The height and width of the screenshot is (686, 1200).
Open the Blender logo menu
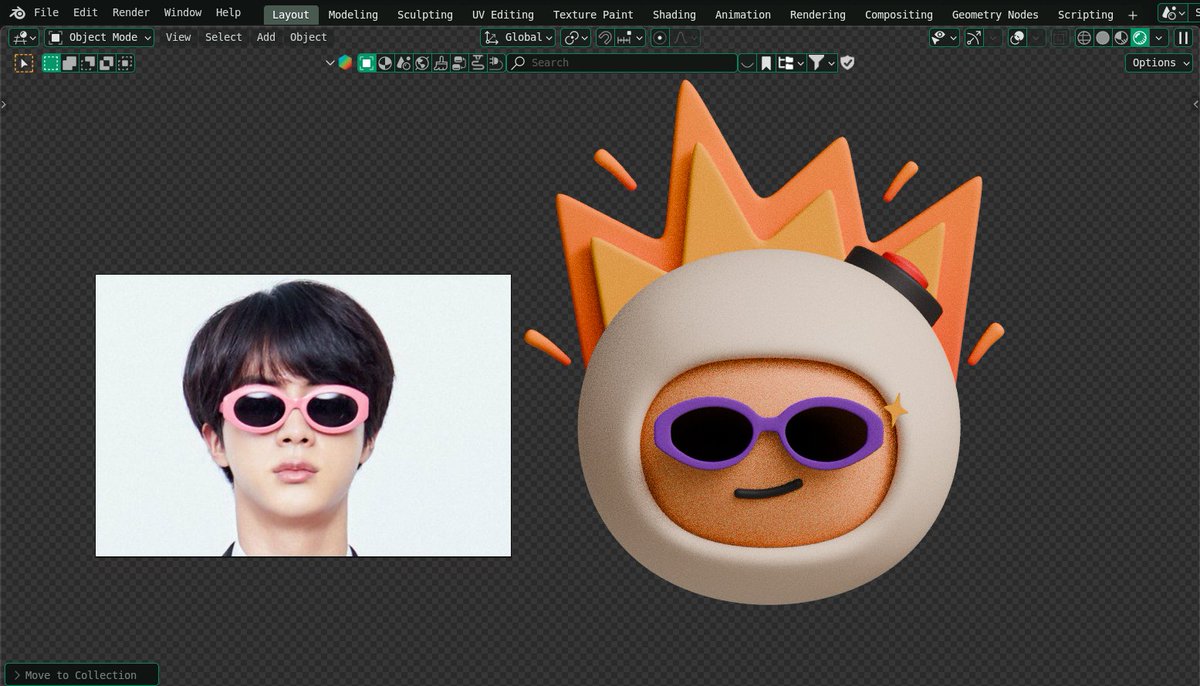click(x=15, y=13)
